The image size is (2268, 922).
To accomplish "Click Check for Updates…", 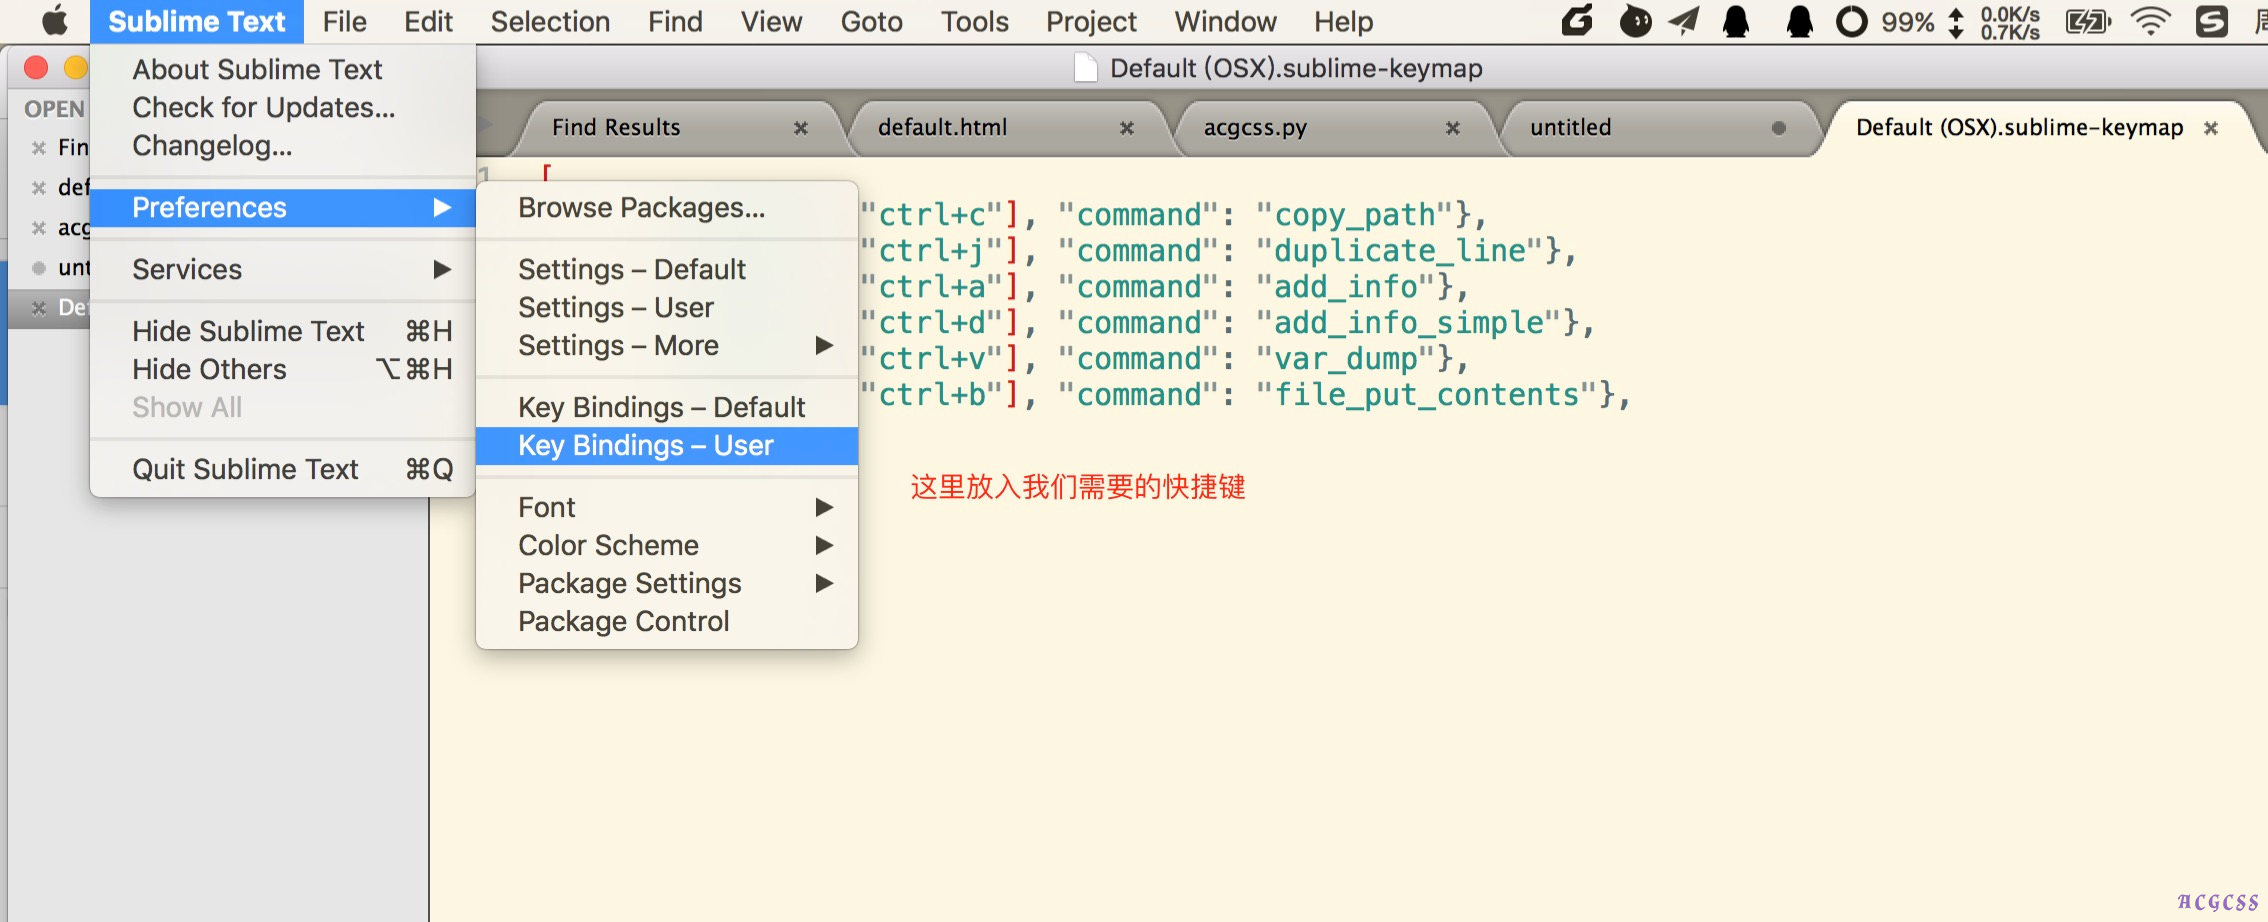I will 263,107.
